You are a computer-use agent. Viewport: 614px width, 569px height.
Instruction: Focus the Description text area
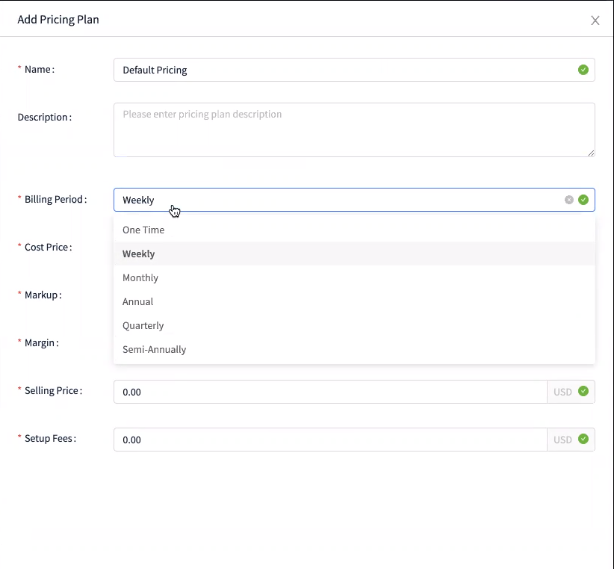click(350, 130)
